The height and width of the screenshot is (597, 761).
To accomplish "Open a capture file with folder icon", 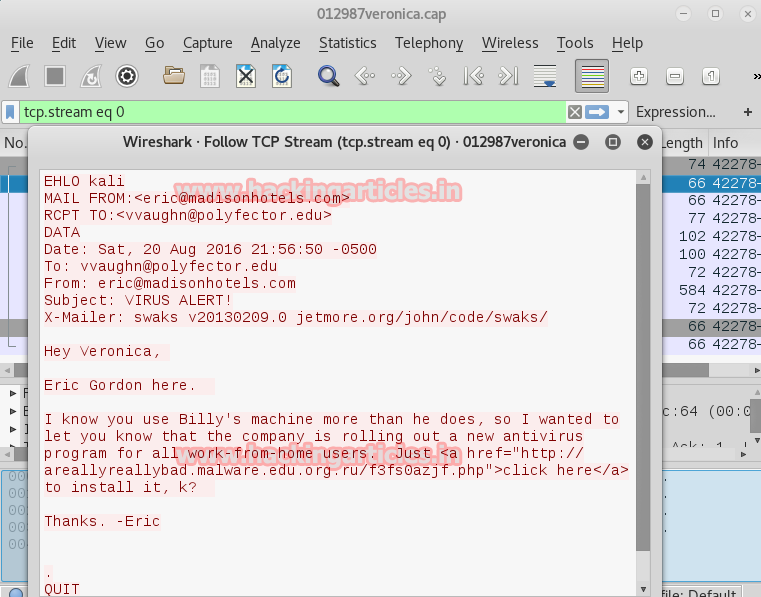I will [x=174, y=76].
